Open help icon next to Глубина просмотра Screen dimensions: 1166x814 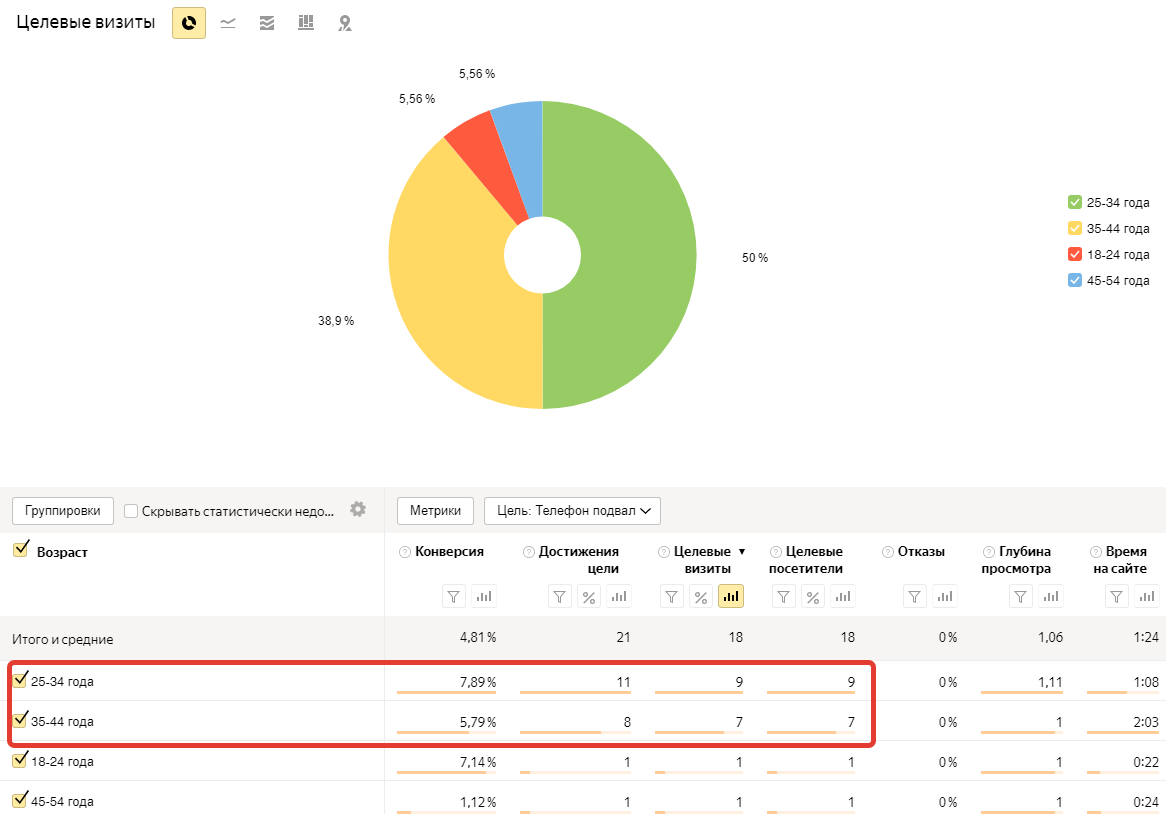[x=988, y=552]
